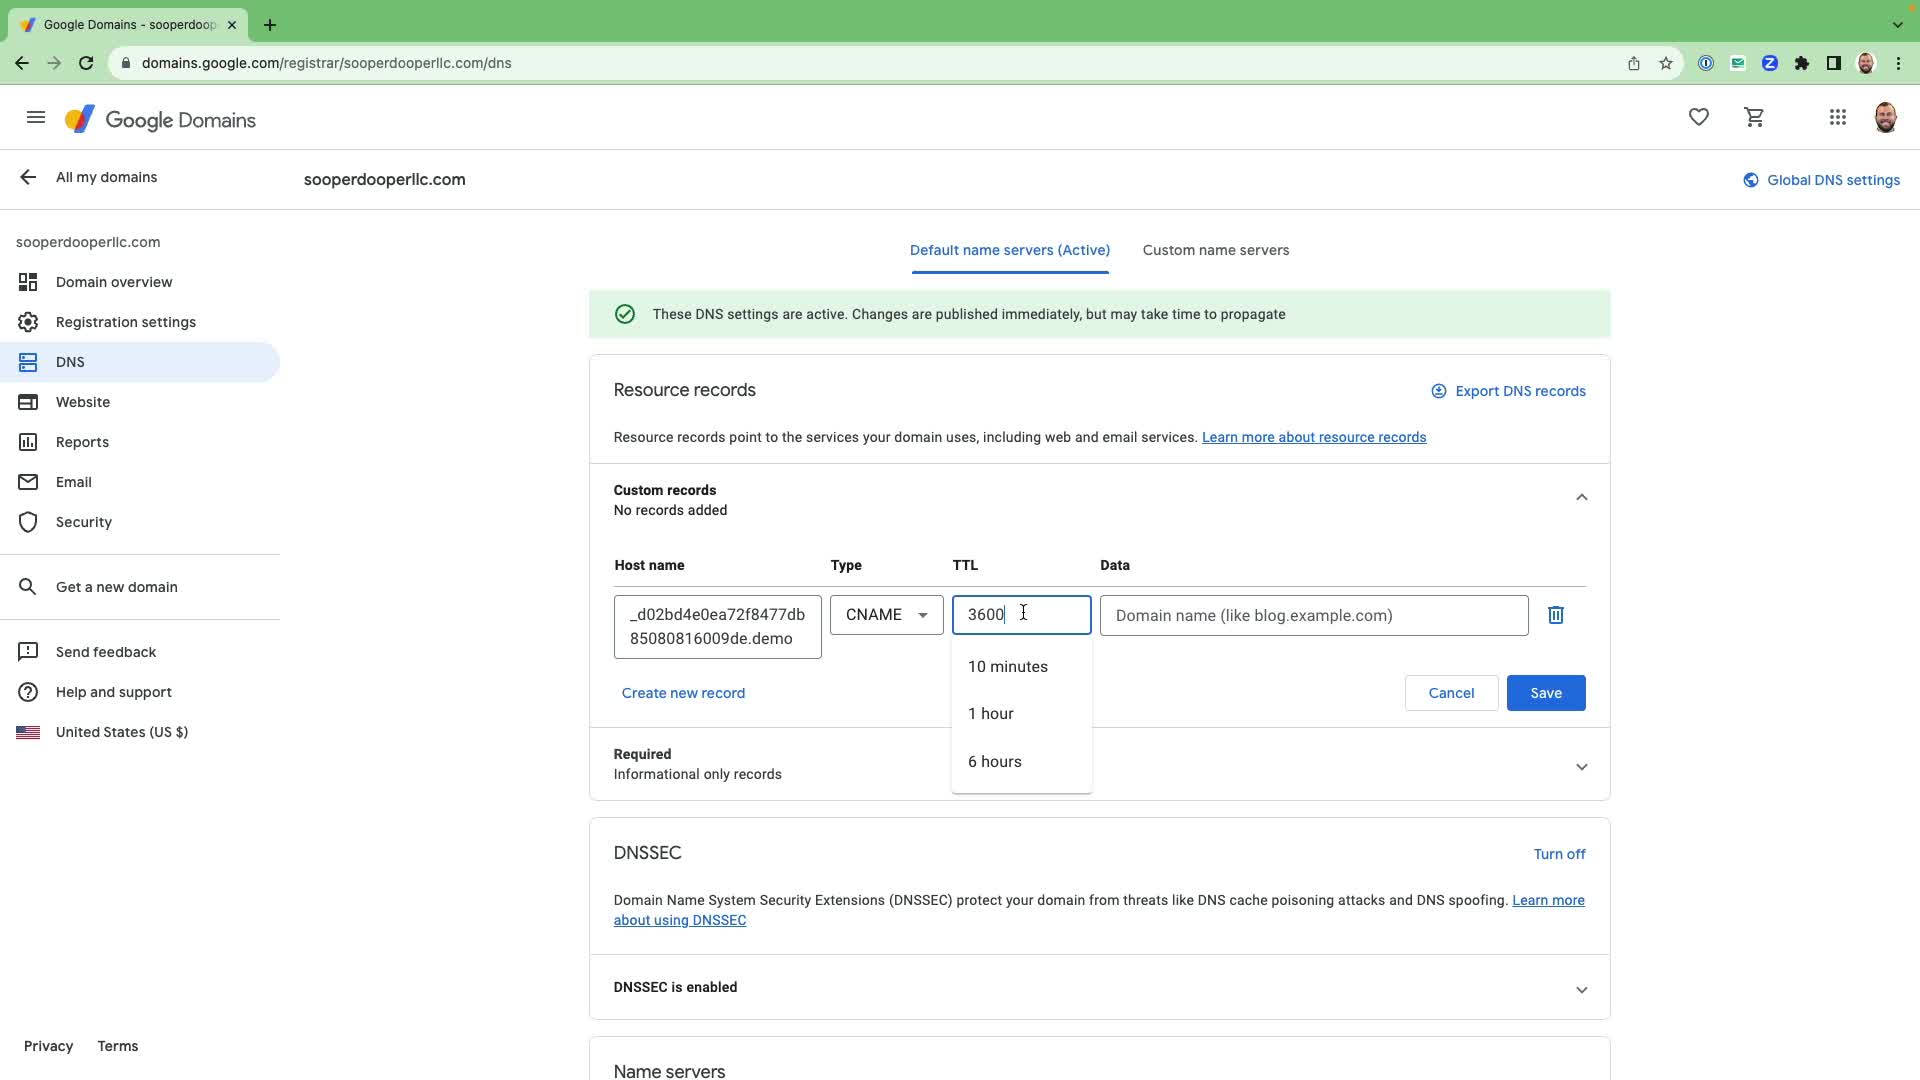Click the favorites heart icon
This screenshot has height=1080, width=1920.
tap(1698, 117)
